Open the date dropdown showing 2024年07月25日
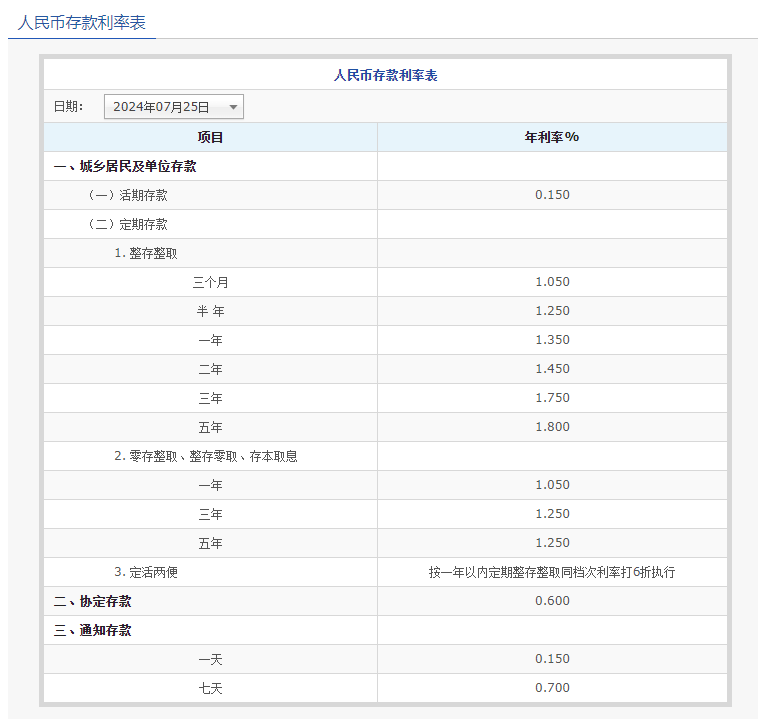Viewport: 758px width, 719px height. (x=174, y=106)
